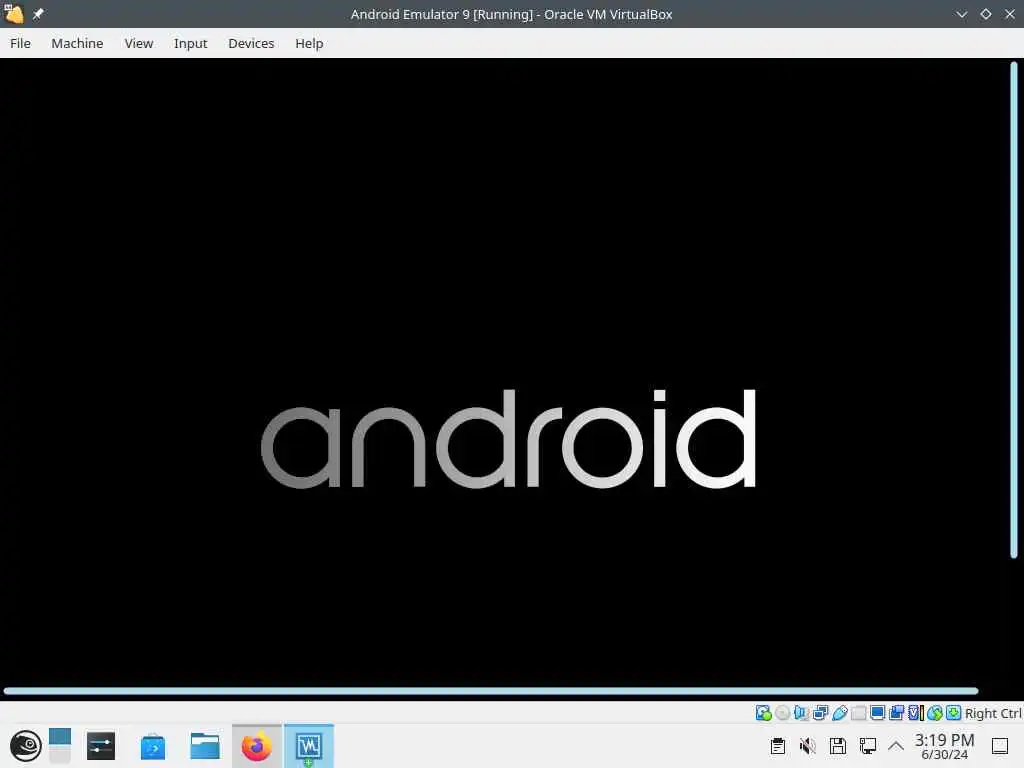Screen dimensions: 1024x768
Task: Click the keyboard capture green arrow icon
Action: tap(953, 712)
